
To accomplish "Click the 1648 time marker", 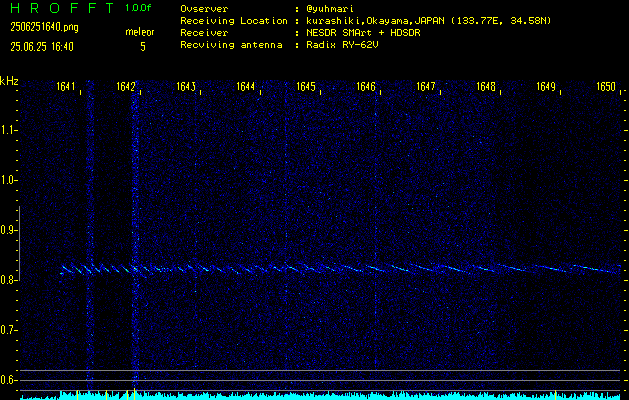I will (x=486, y=87).
